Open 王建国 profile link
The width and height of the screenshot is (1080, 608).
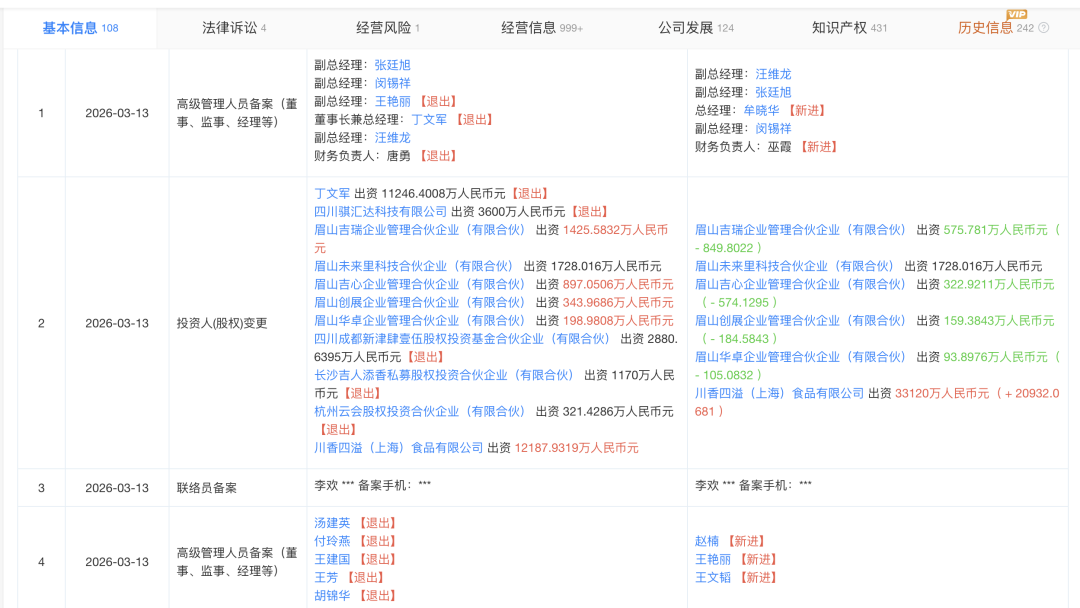pos(332,560)
